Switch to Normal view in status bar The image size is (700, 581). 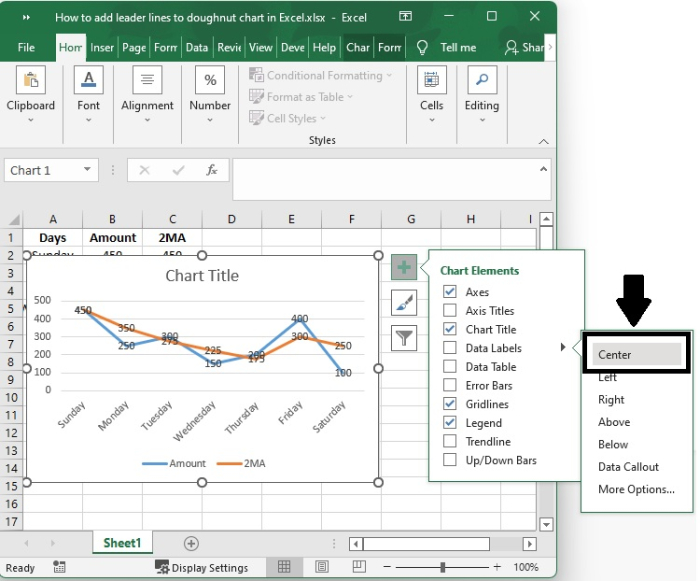pyautogui.click(x=284, y=567)
